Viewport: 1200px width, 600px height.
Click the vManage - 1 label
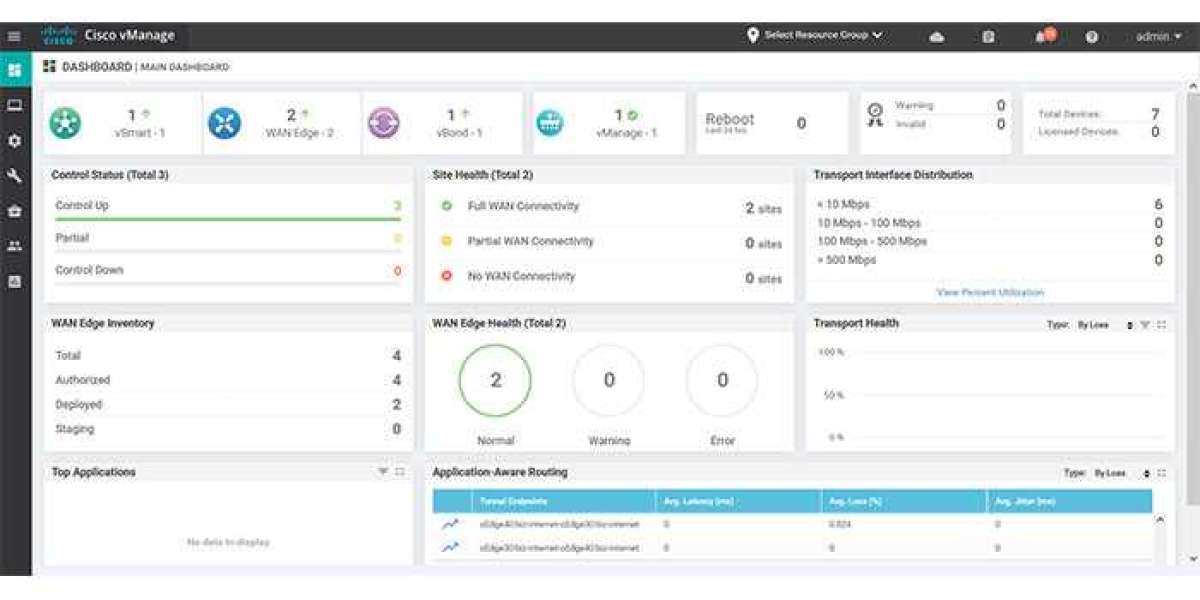coord(626,133)
